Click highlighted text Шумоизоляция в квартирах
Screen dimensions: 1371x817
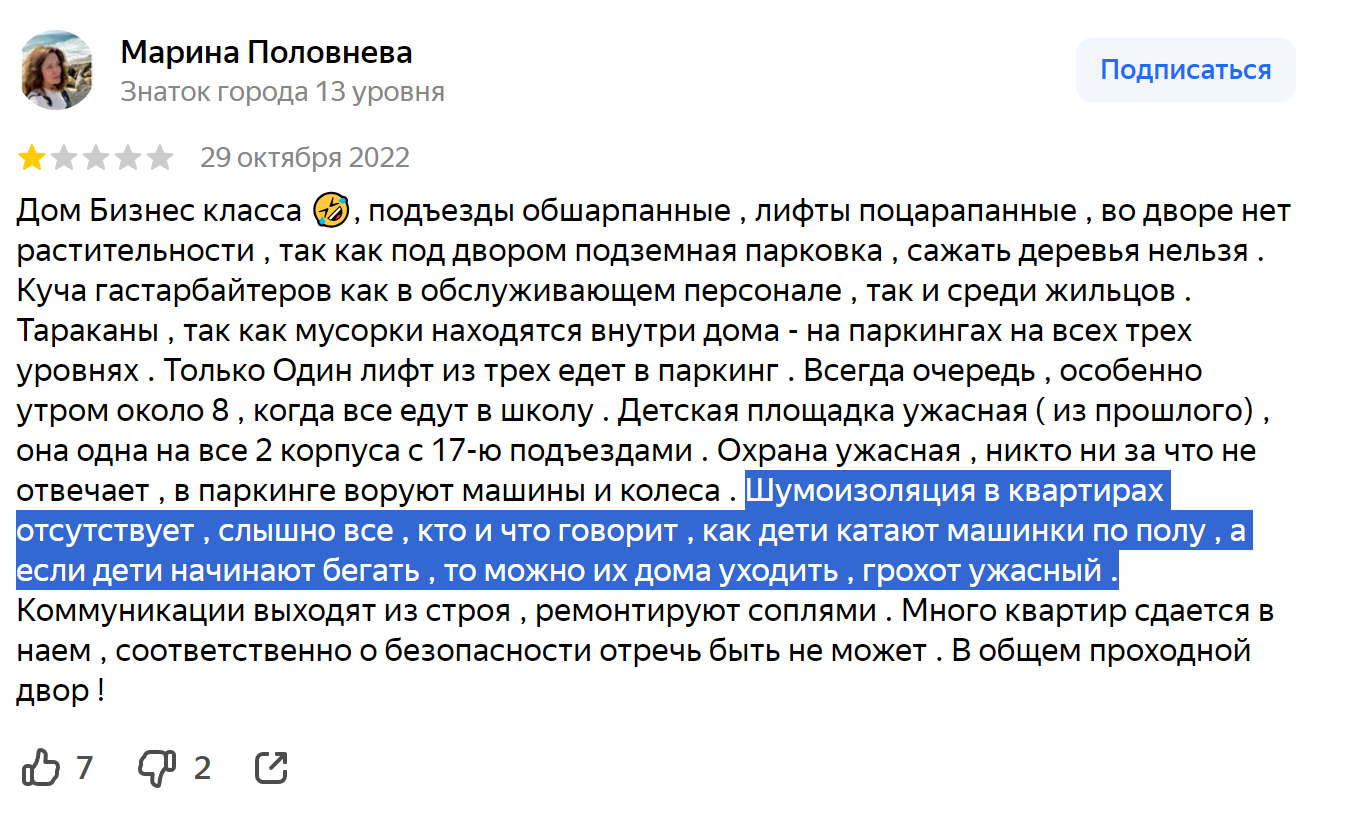click(x=956, y=492)
